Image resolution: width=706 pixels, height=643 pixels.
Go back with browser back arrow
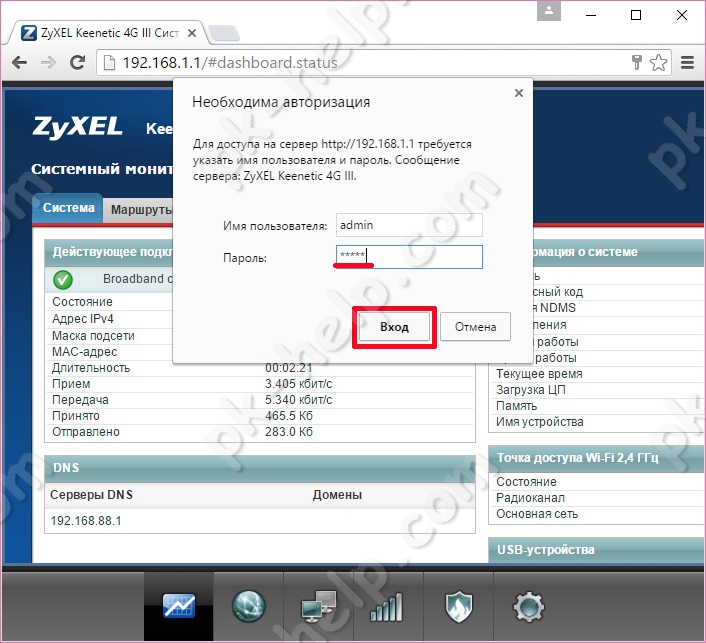click(x=19, y=63)
